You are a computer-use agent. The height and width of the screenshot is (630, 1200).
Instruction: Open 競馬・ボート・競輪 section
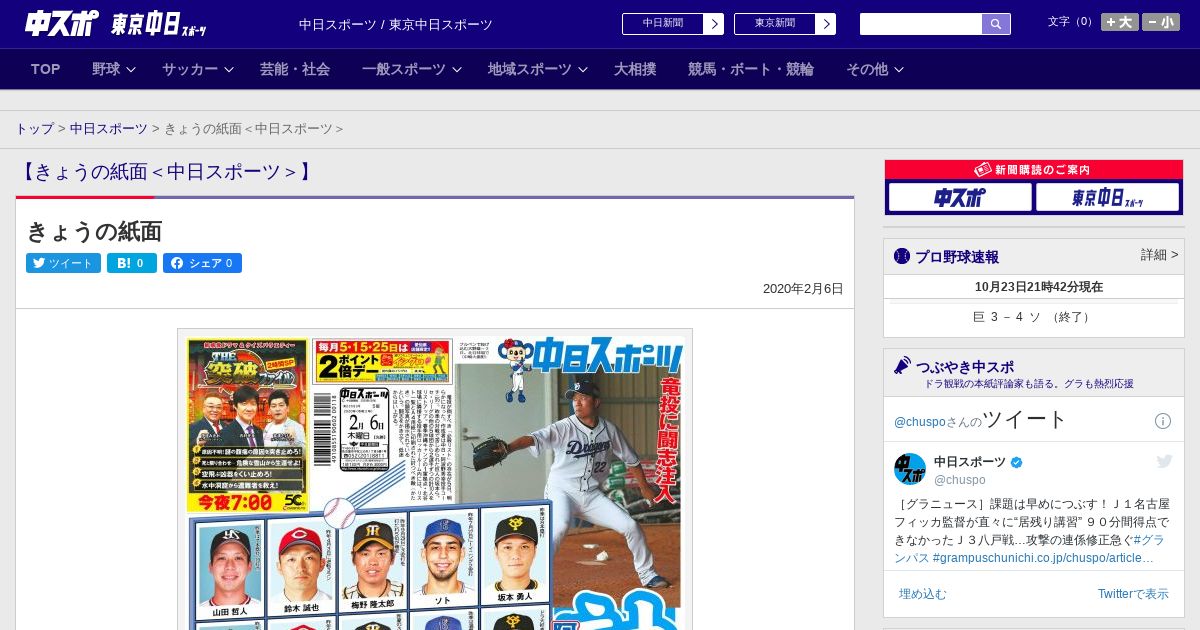[751, 69]
